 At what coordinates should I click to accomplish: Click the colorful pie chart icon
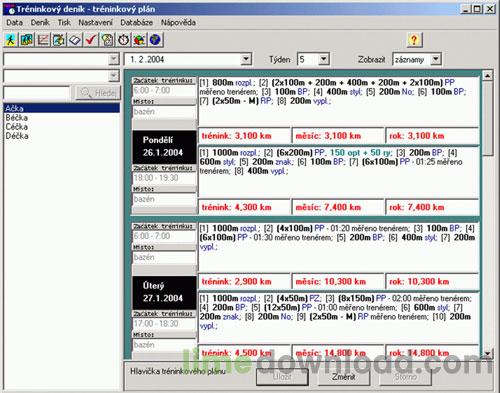click(139, 40)
